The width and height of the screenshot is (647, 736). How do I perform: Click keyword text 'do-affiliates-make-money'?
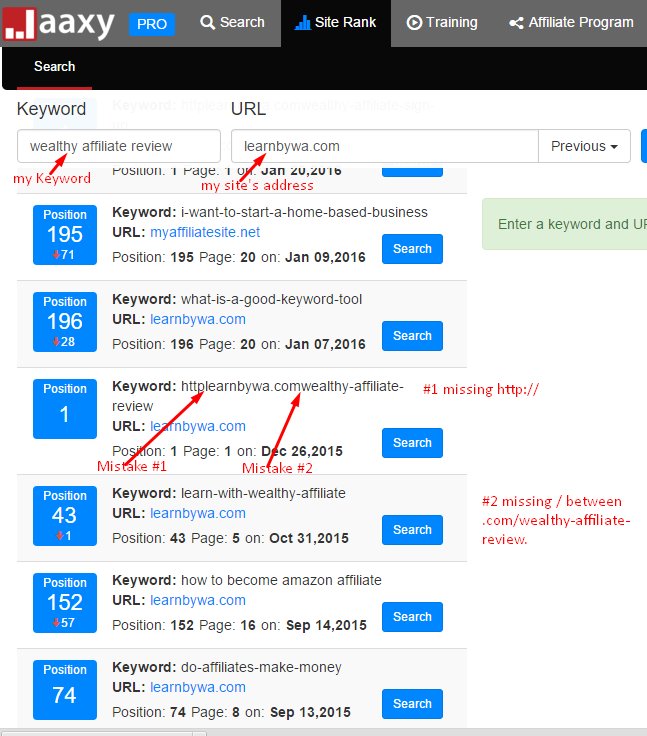(261, 667)
